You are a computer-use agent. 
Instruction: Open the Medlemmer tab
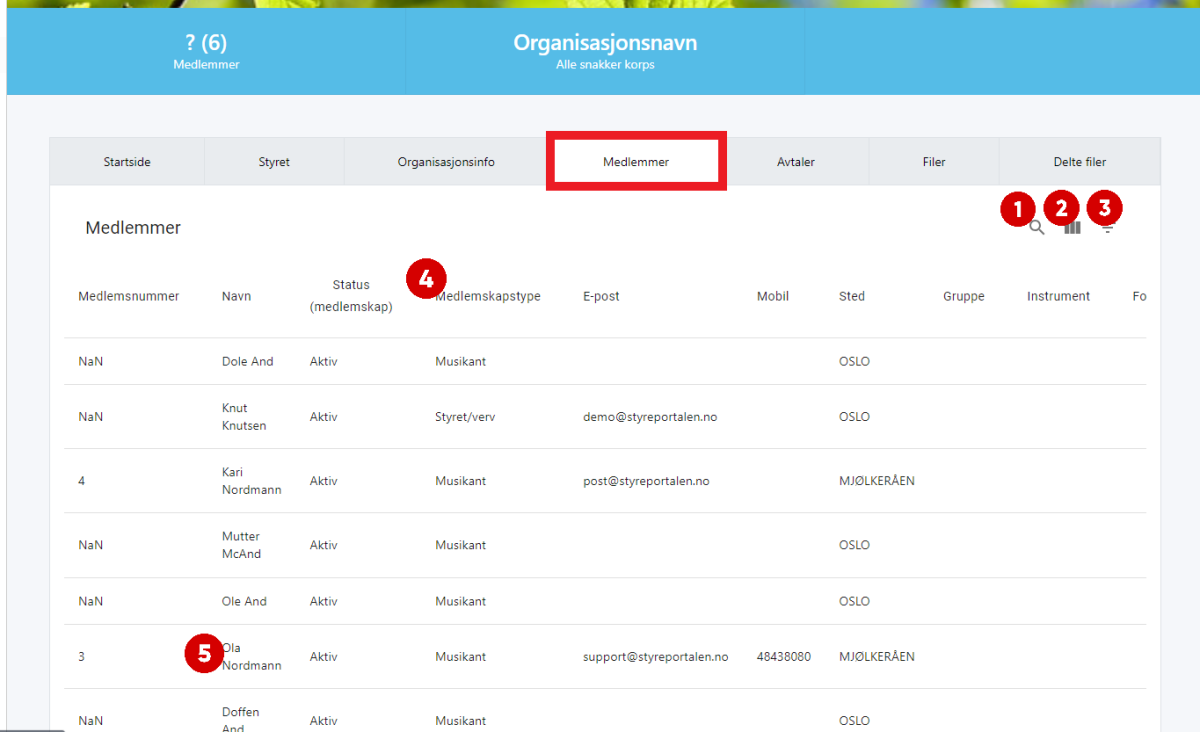636,162
